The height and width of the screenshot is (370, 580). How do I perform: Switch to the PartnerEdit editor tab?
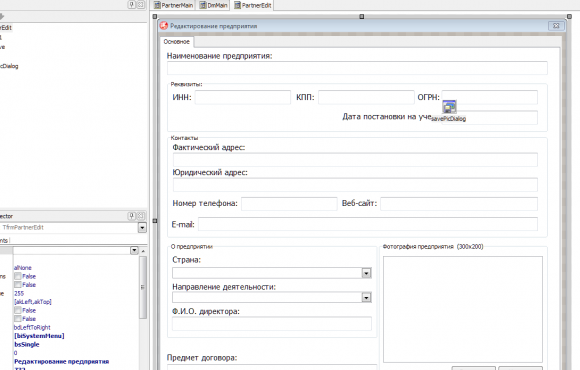coord(253,5)
